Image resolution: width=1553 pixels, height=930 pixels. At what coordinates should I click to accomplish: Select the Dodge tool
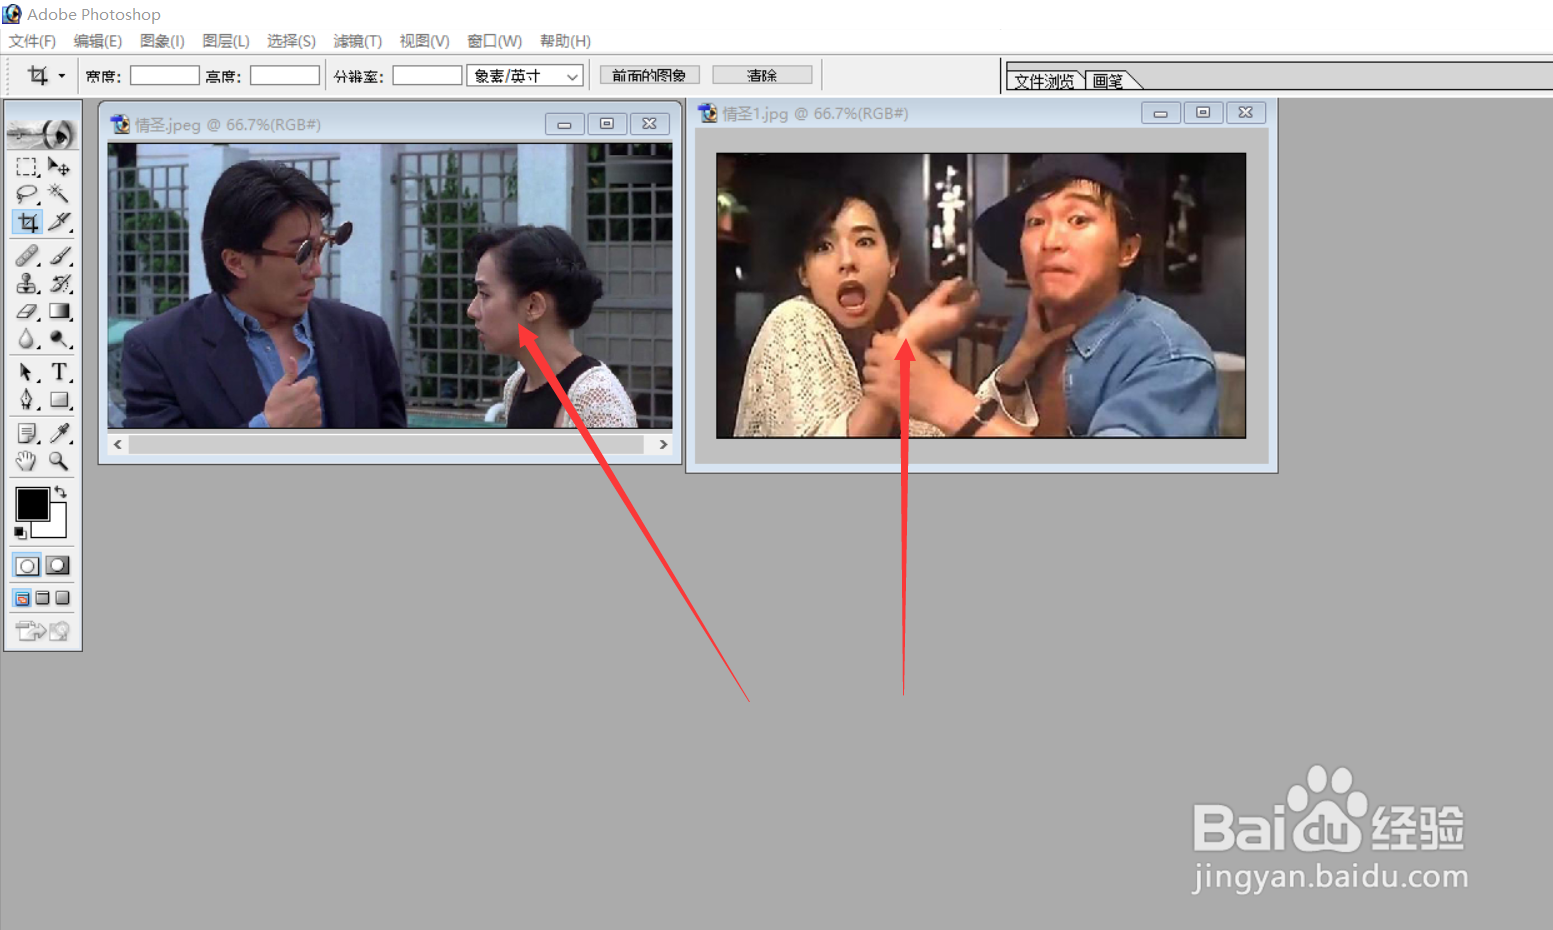coord(59,340)
